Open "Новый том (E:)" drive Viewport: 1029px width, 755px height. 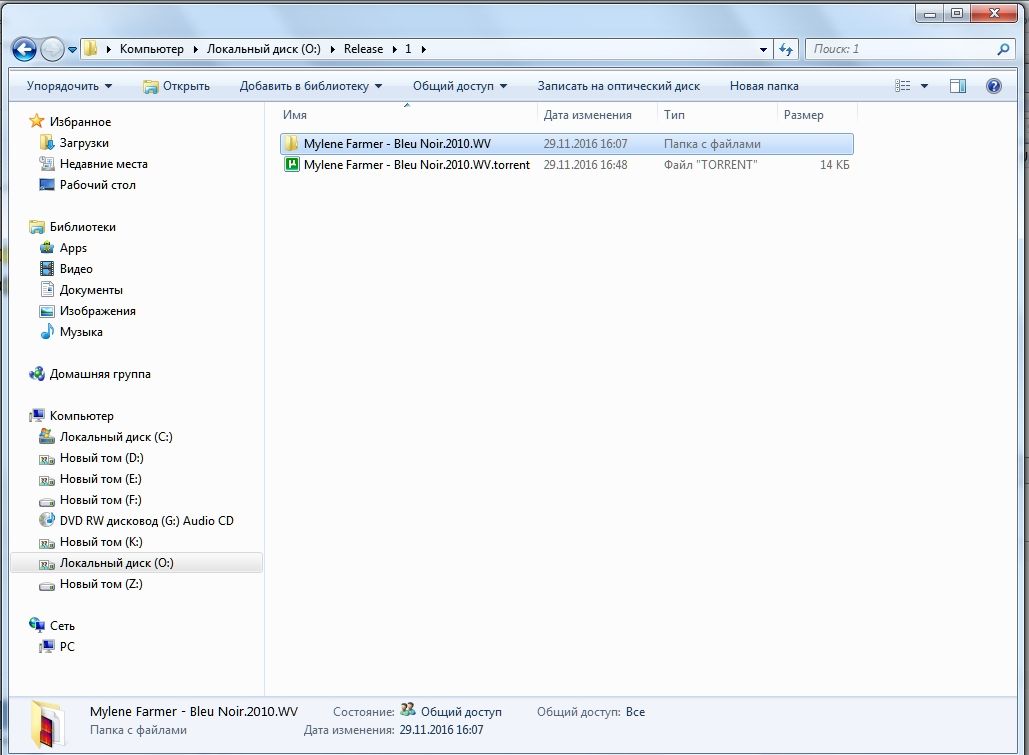tap(100, 479)
